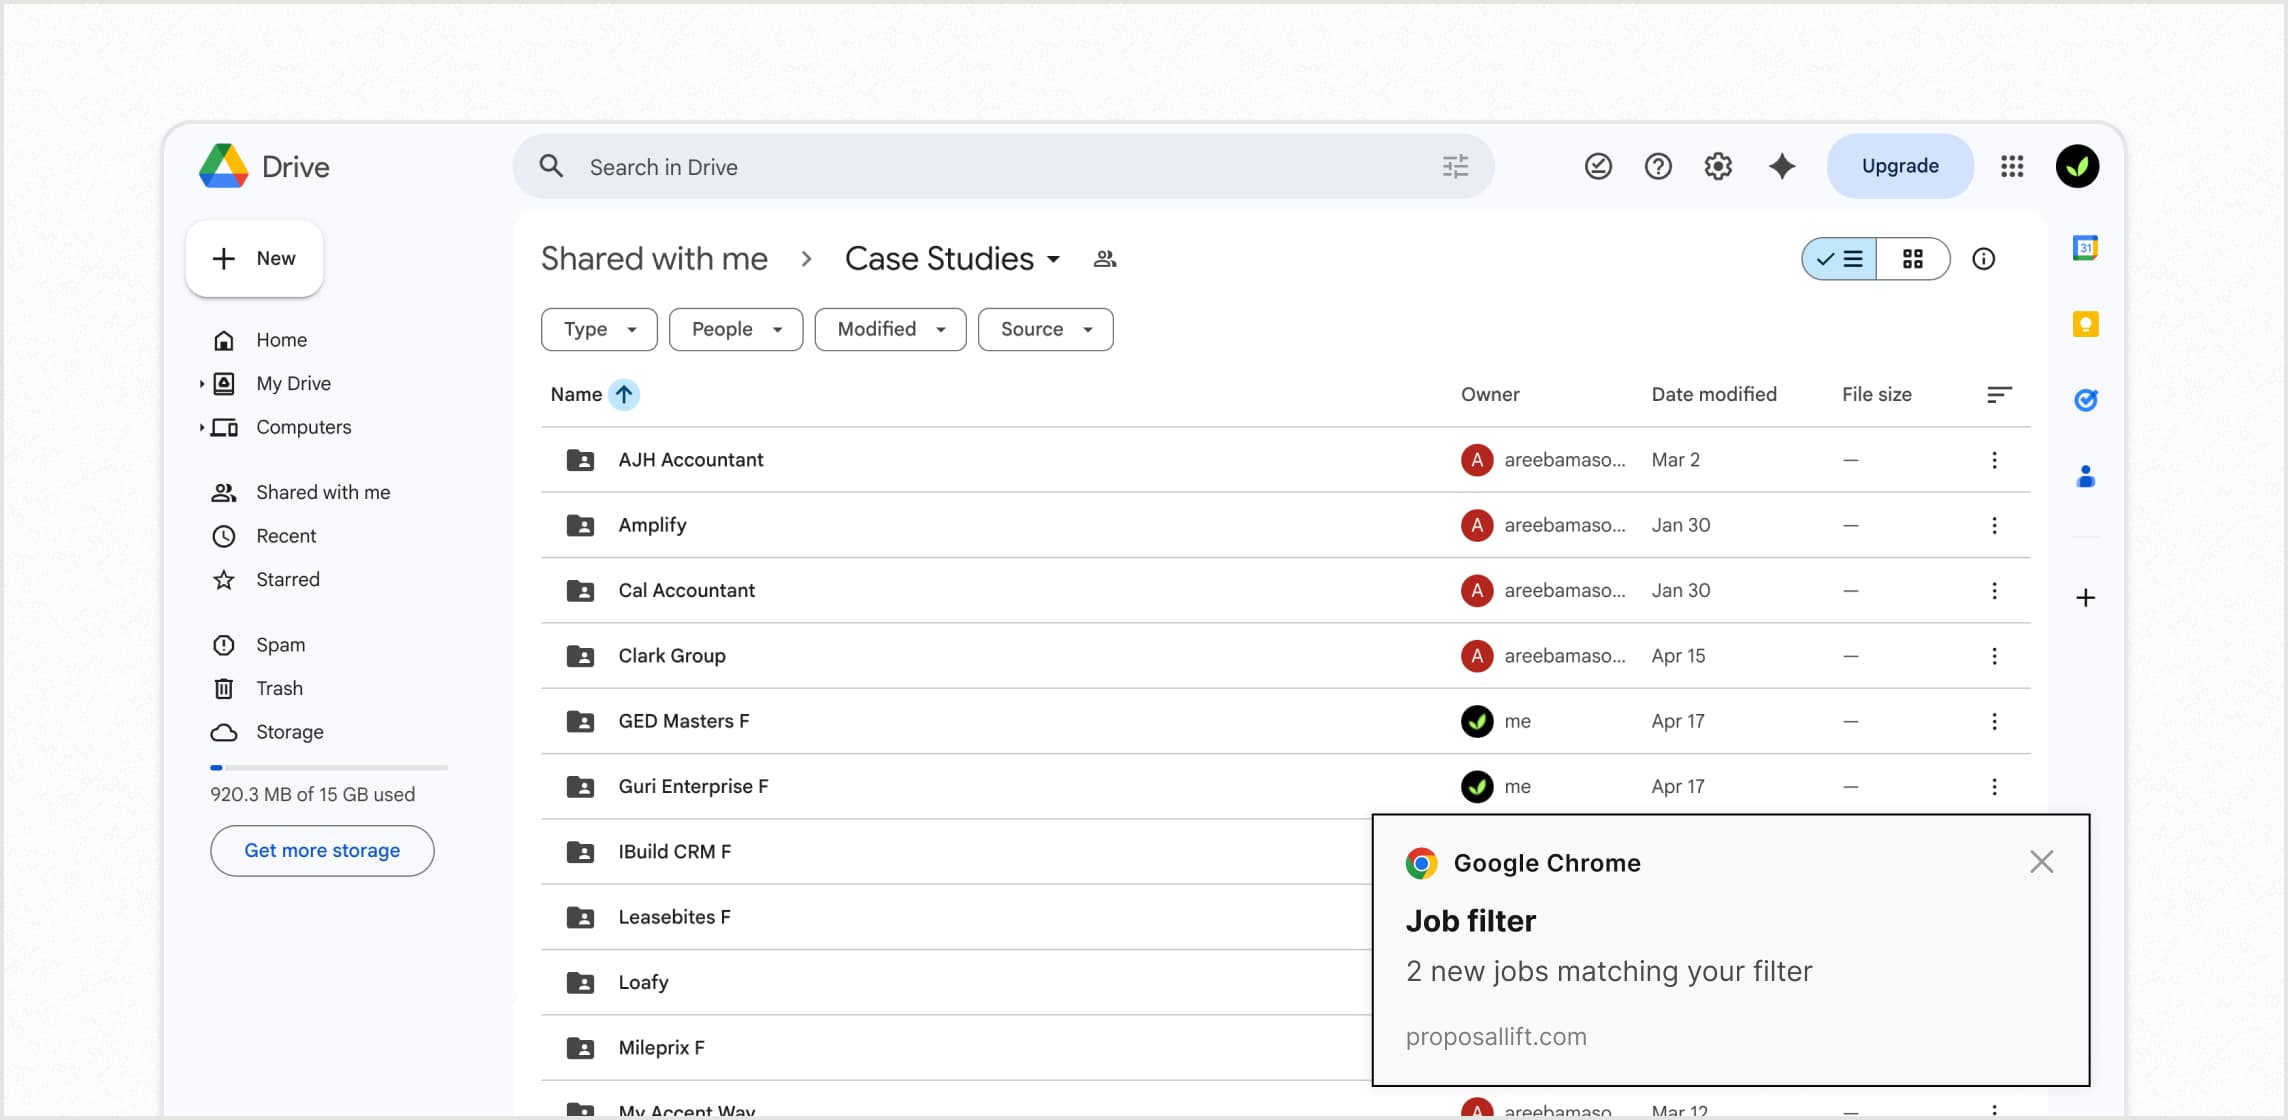Select the Amplify folder name
This screenshot has height=1120, width=2288.
click(x=652, y=525)
